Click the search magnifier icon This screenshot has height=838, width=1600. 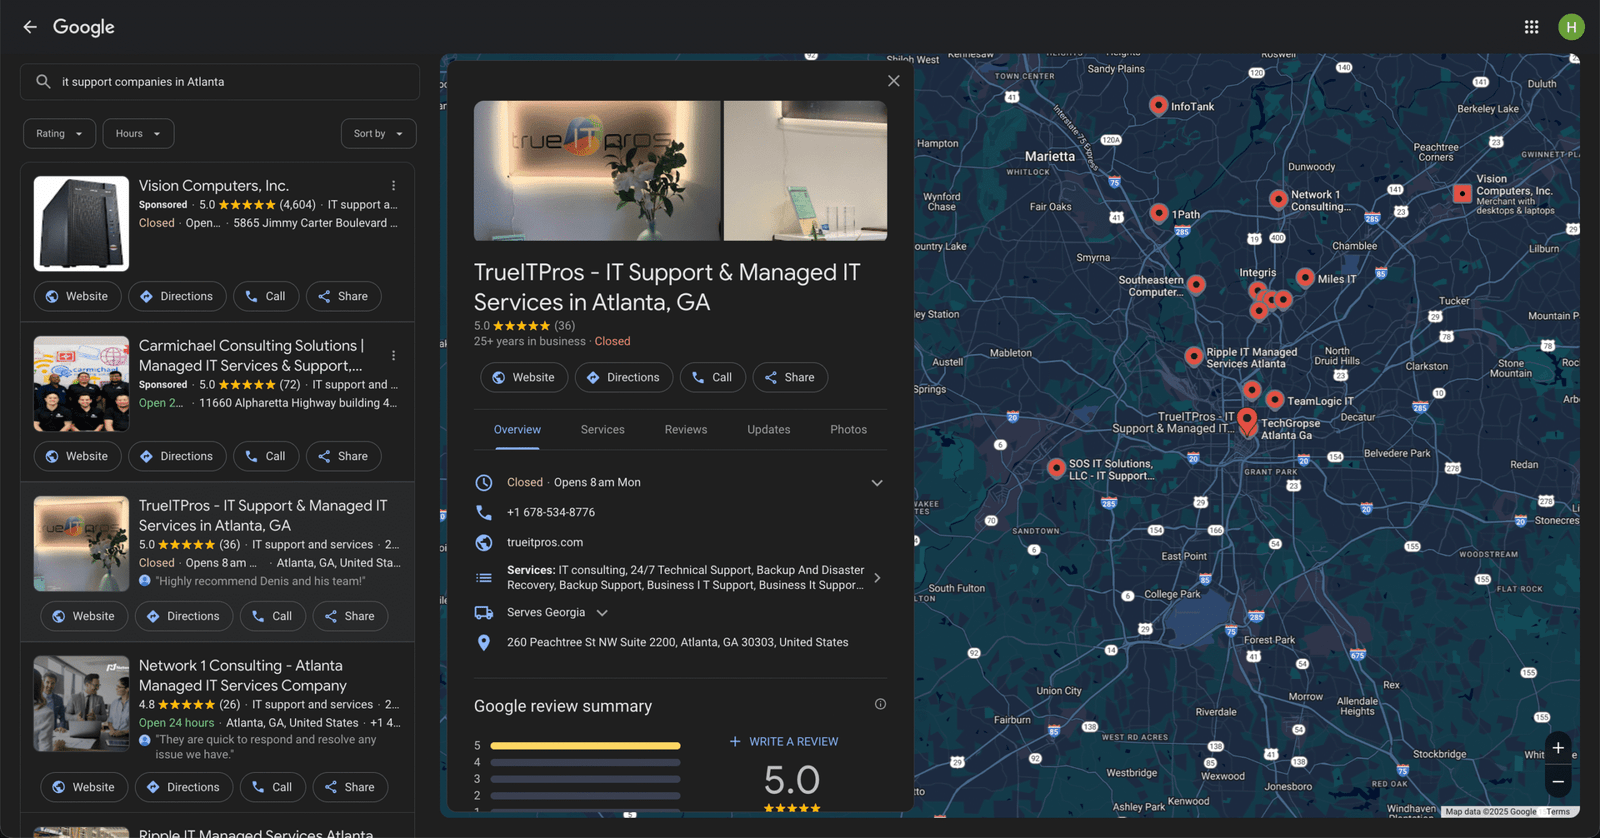(x=43, y=82)
